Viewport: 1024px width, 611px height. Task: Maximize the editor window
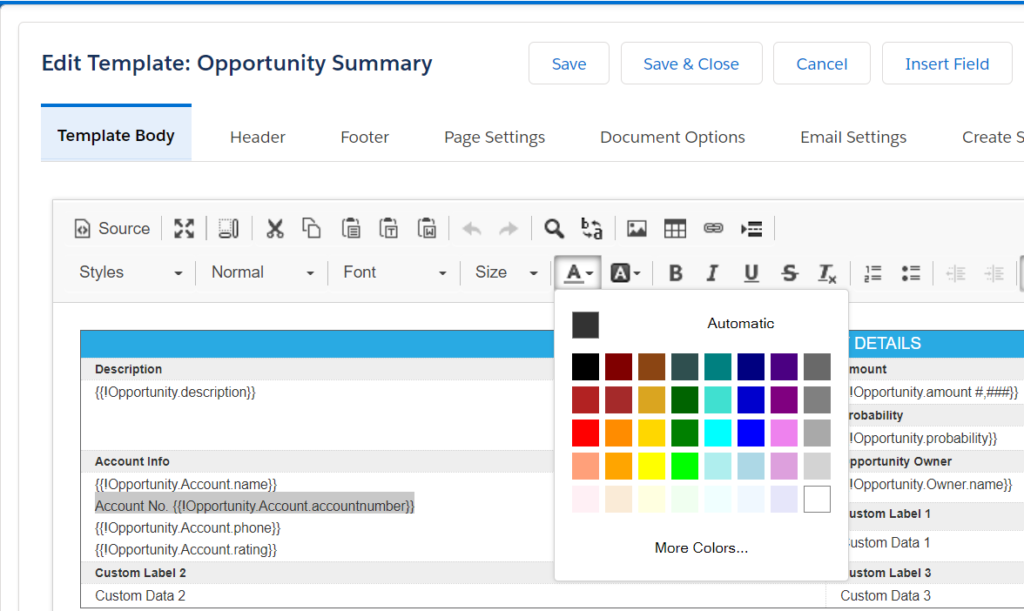pyautogui.click(x=184, y=228)
